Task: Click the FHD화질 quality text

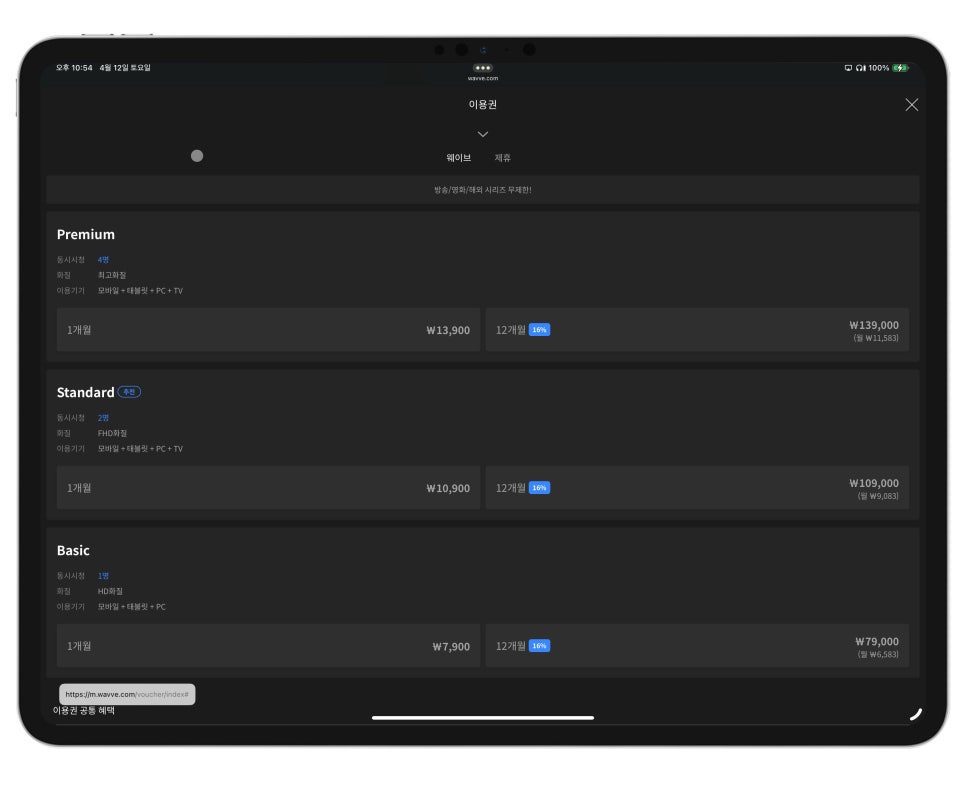Action: [112, 433]
